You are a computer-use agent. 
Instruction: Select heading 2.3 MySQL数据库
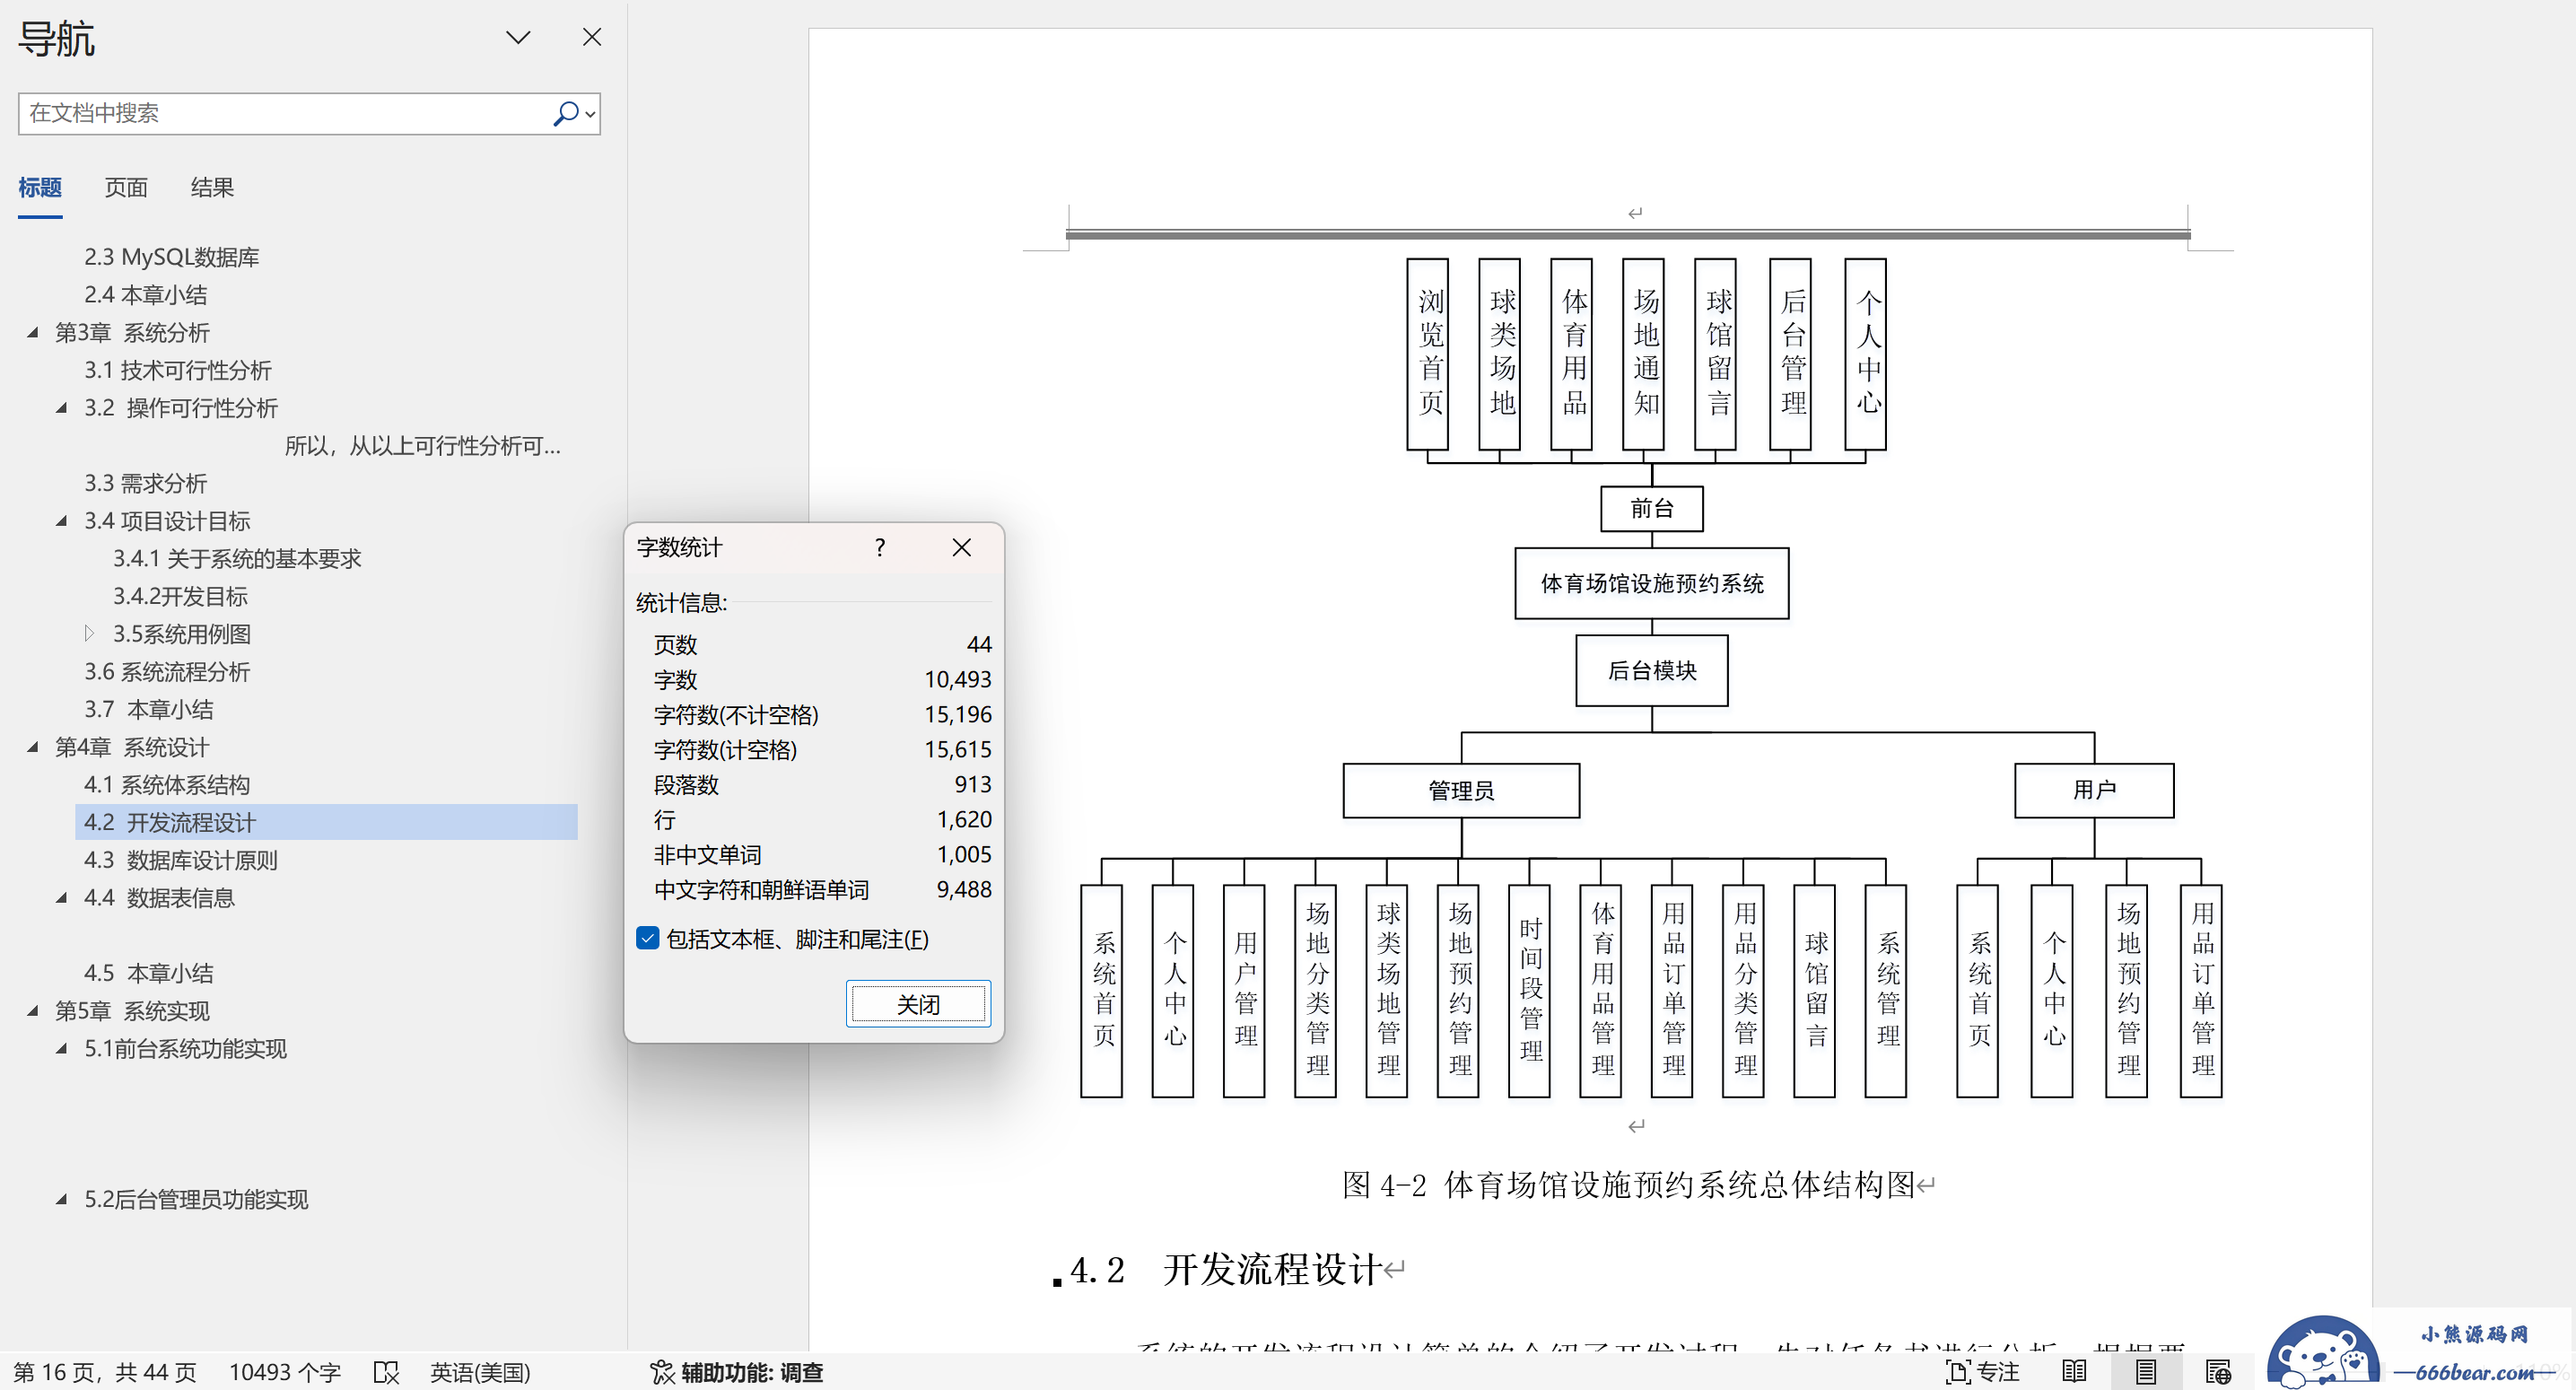[x=171, y=257]
